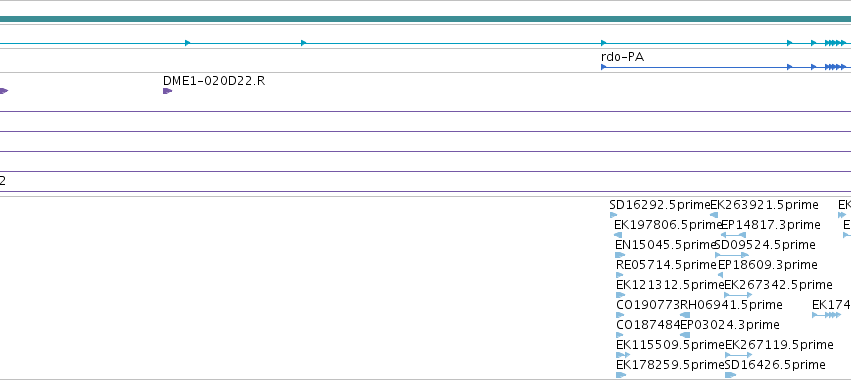Viewport: 851px width, 380px height.
Task: Select the double-arrow glyph under EK115509.5prime
Action: click(x=623, y=355)
